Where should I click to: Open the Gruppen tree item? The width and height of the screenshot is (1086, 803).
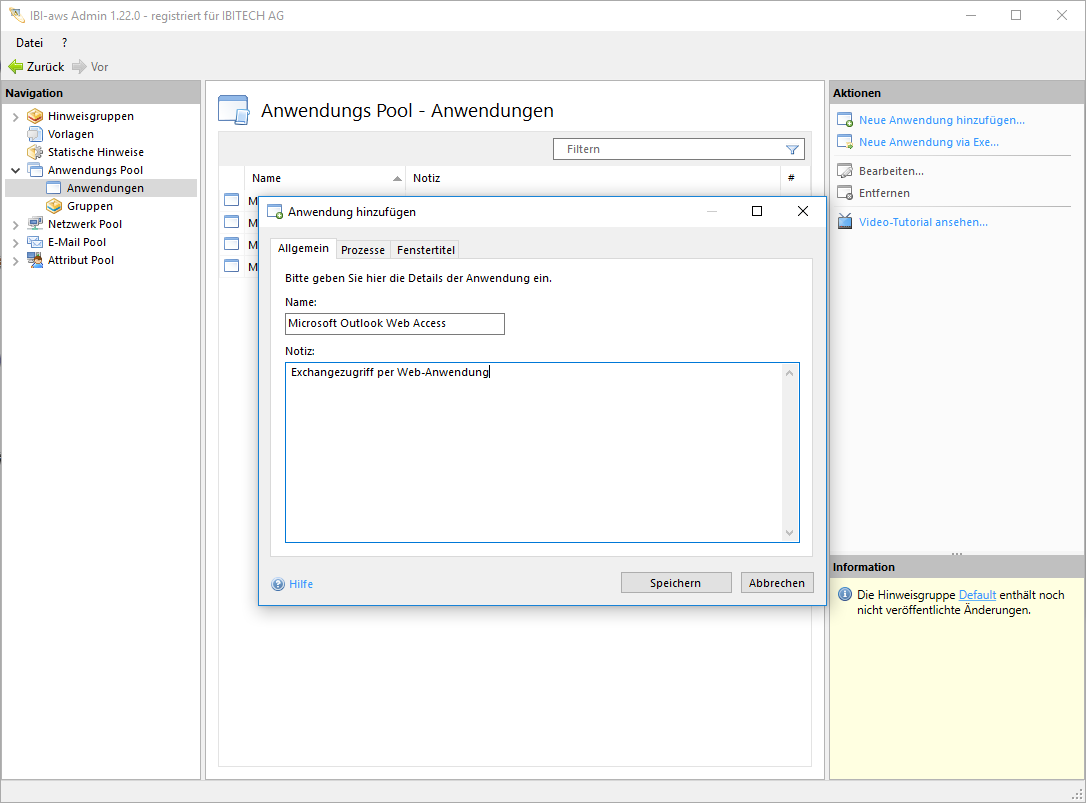[x=89, y=206]
